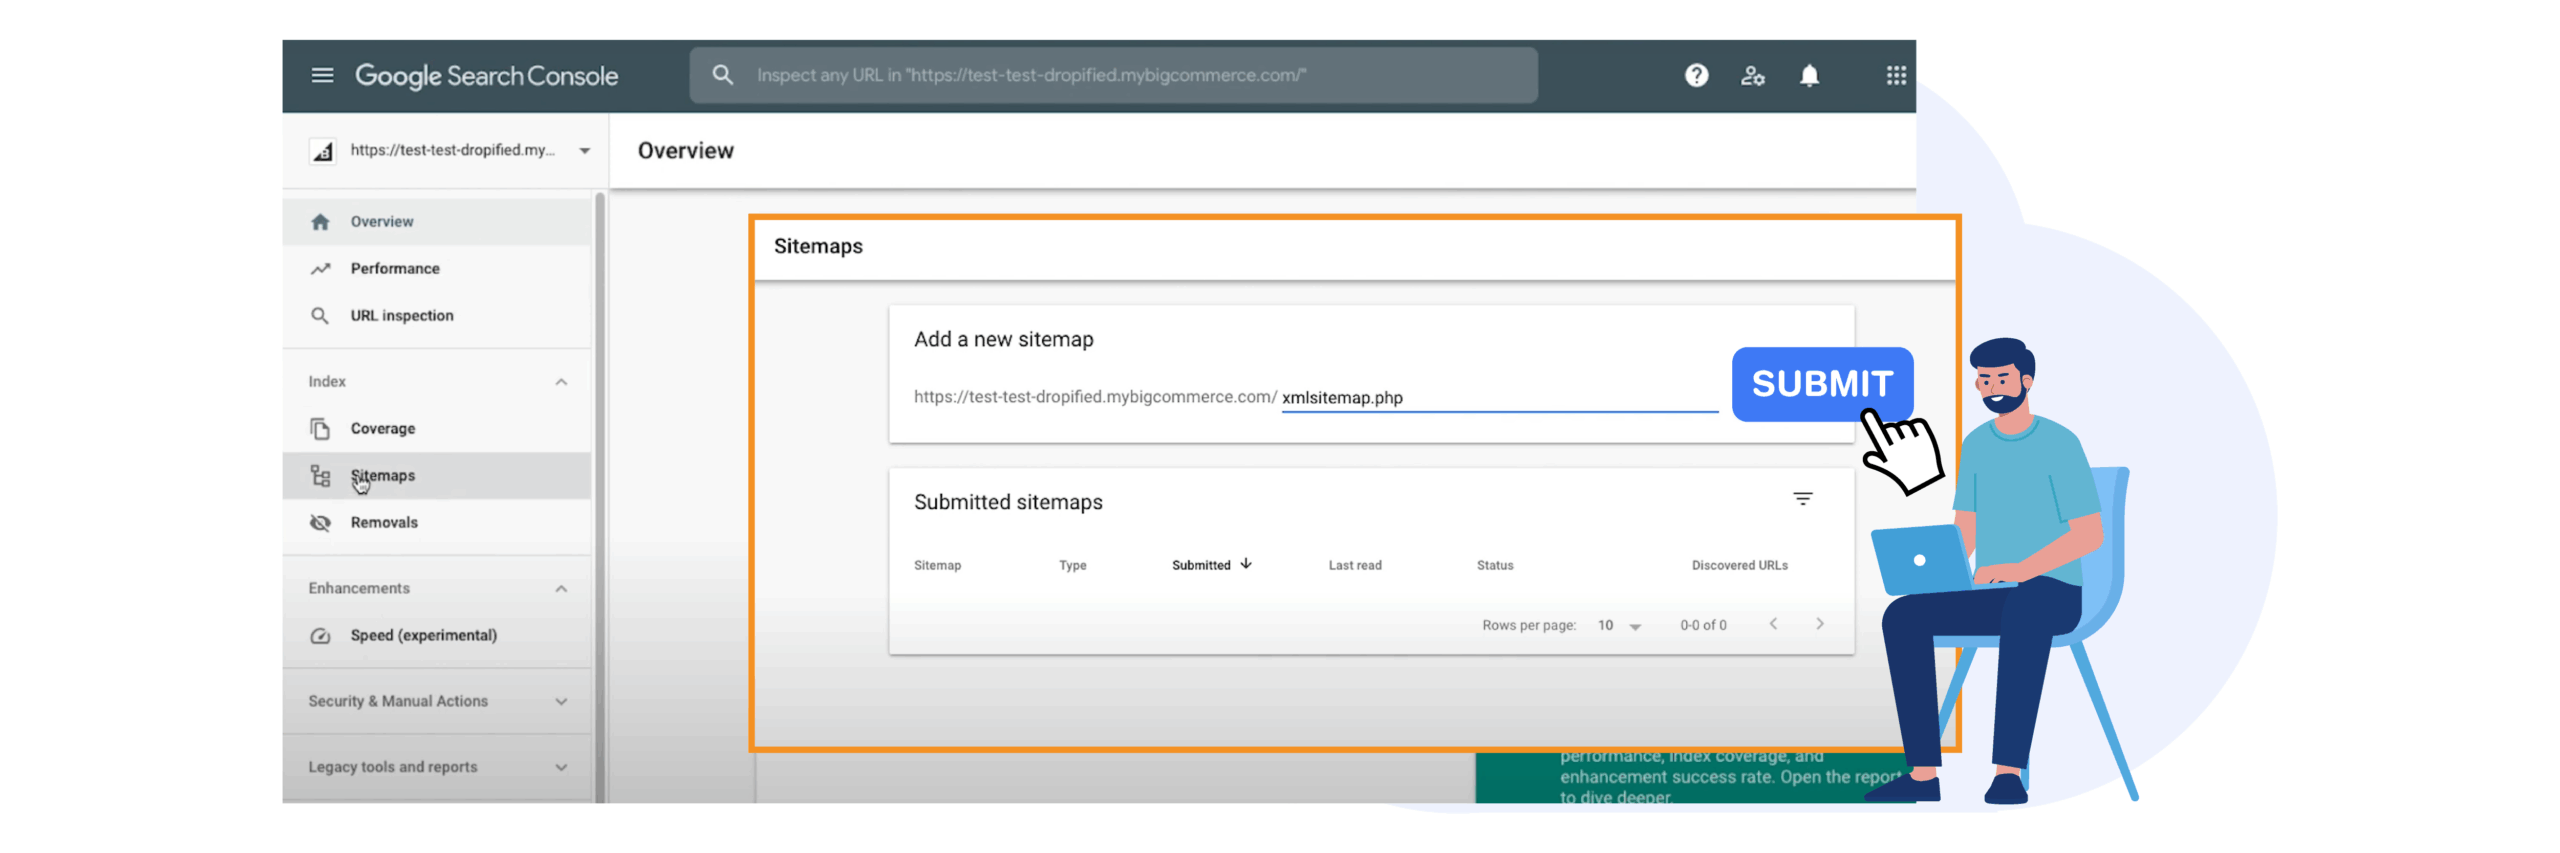The width and height of the screenshot is (2560, 853).
Task: Click the Last read column header
Action: 1354,566
